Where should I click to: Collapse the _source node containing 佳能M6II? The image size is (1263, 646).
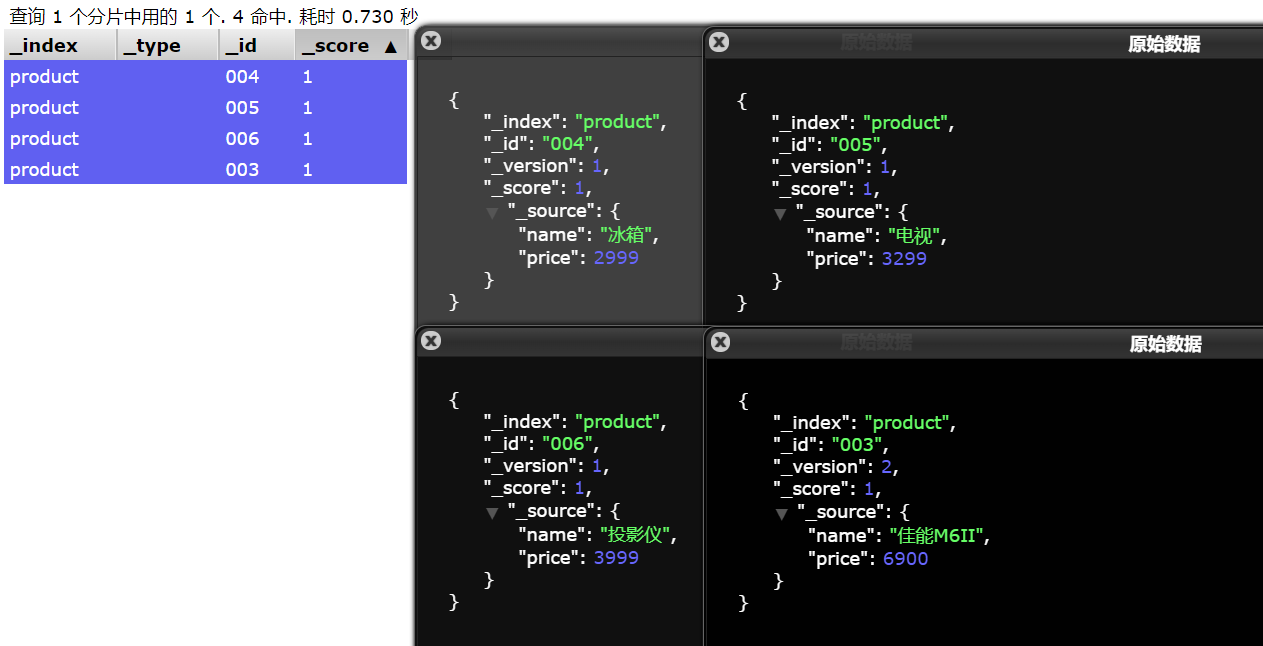[781, 513]
